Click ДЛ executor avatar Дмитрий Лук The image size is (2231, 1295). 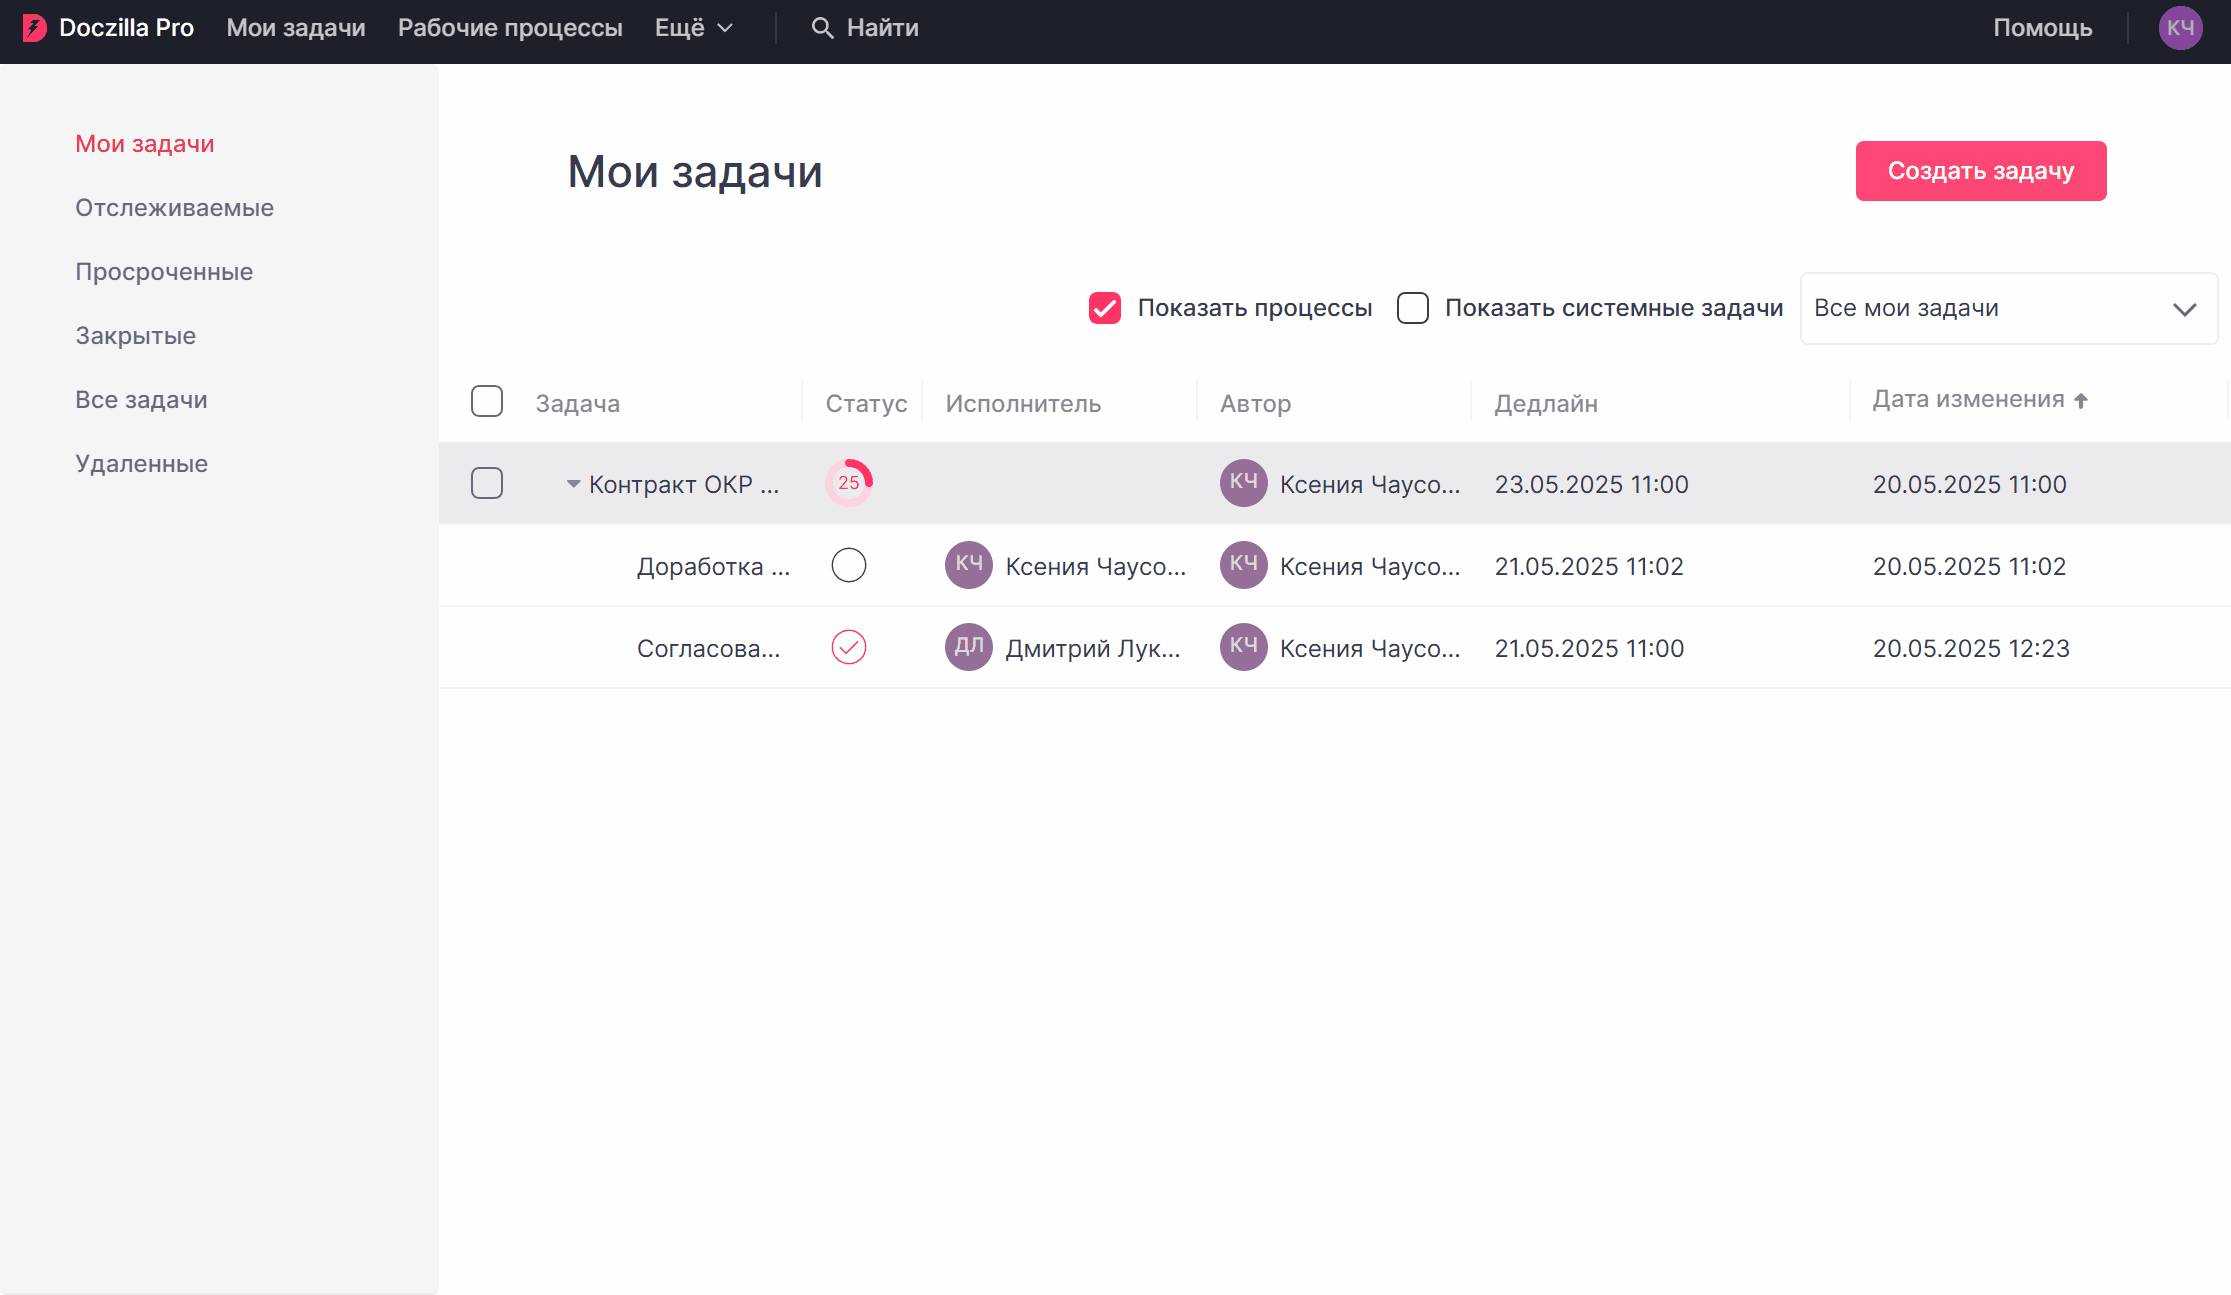(x=969, y=647)
